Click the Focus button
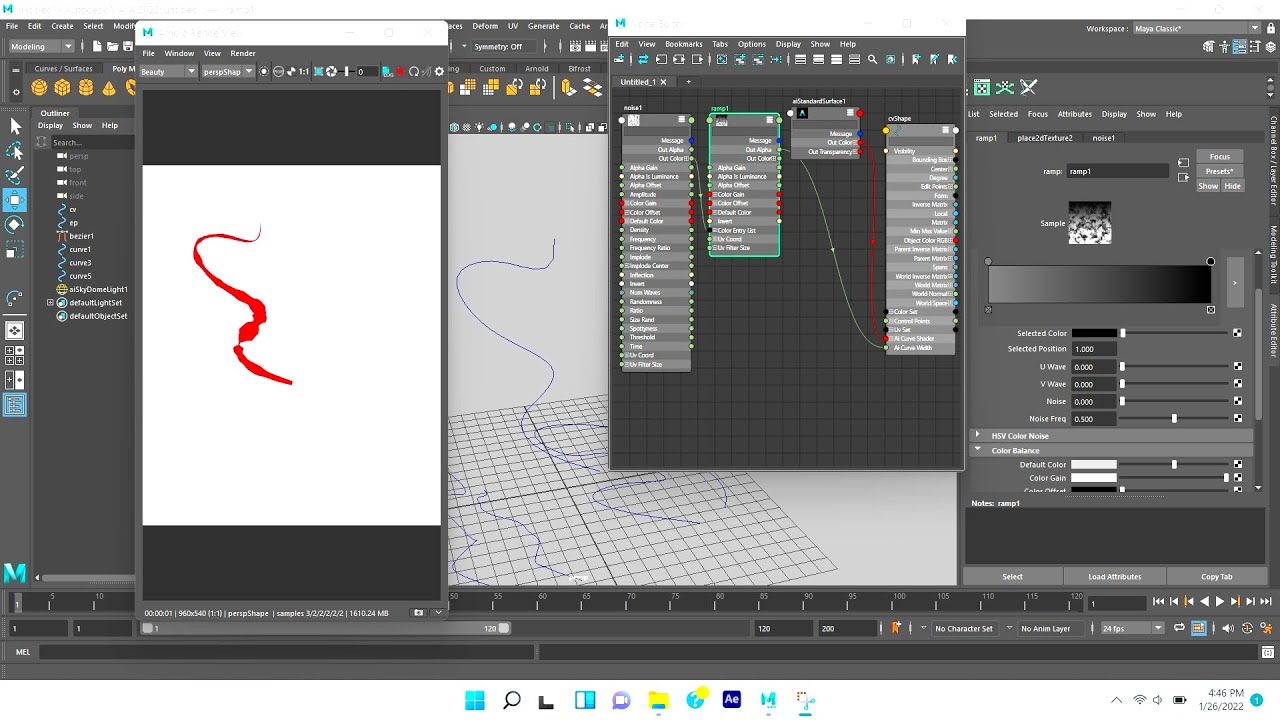1280x720 pixels. coord(1219,157)
